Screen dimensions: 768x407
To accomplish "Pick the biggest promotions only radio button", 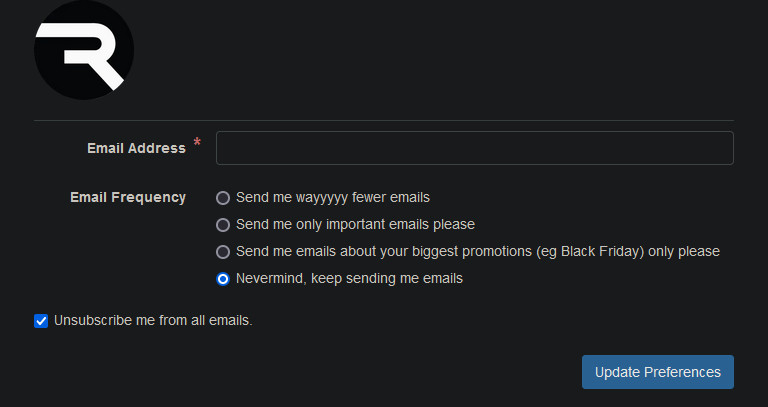I will click(223, 252).
